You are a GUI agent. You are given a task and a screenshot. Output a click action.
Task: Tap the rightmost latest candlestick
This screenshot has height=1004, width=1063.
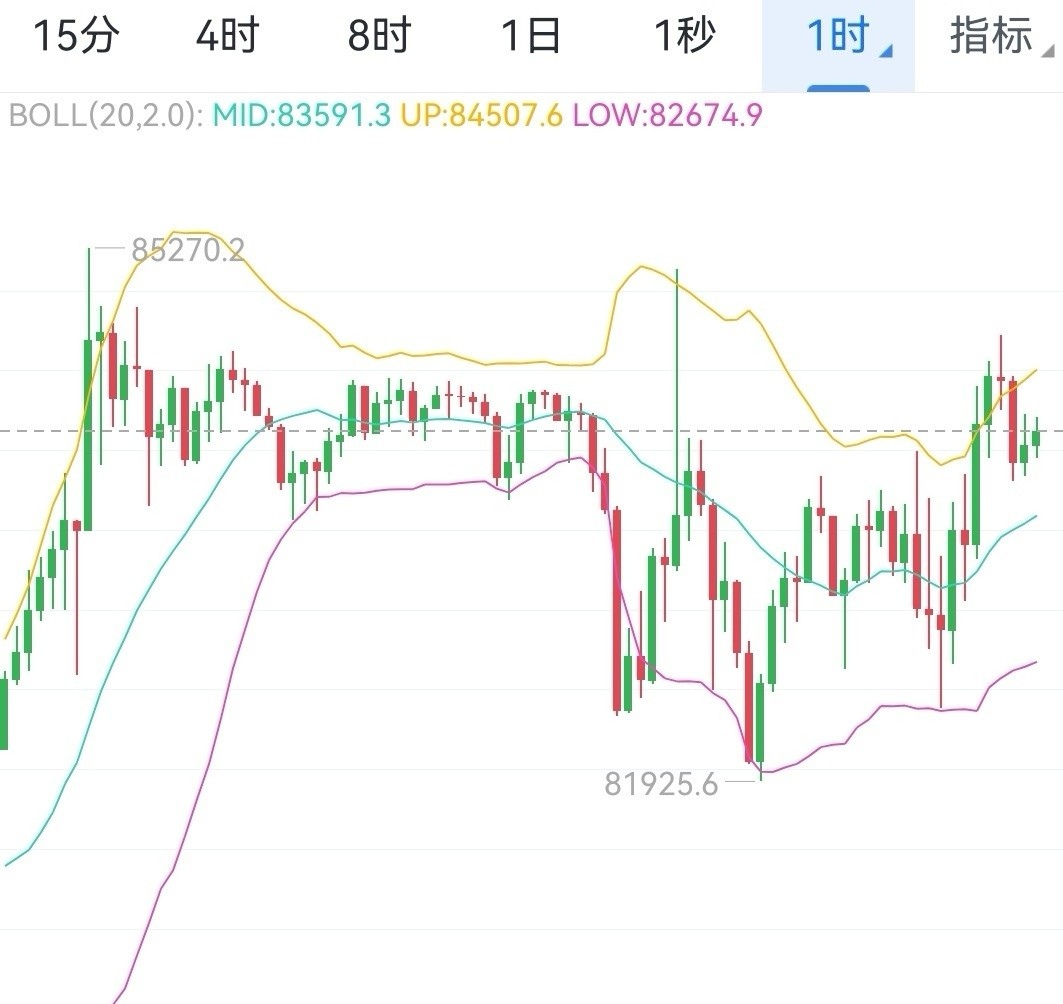[x=1036, y=437]
